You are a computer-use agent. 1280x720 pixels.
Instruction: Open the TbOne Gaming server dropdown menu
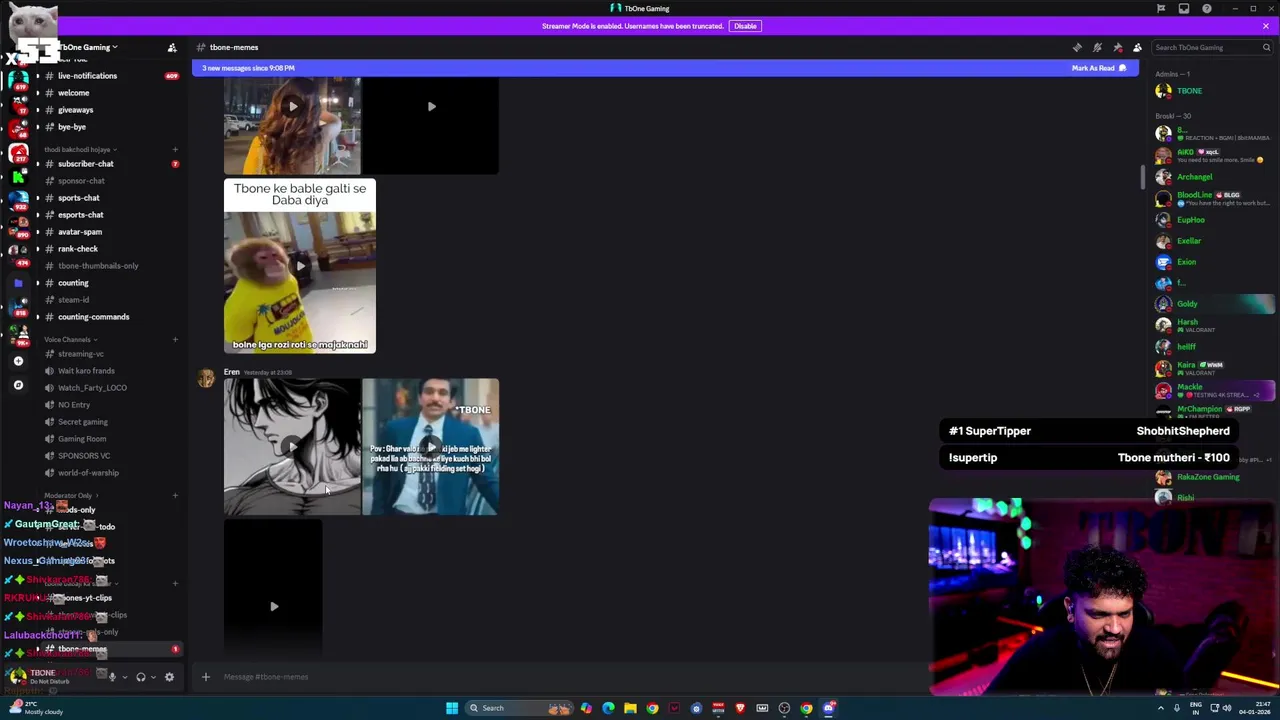tap(88, 47)
